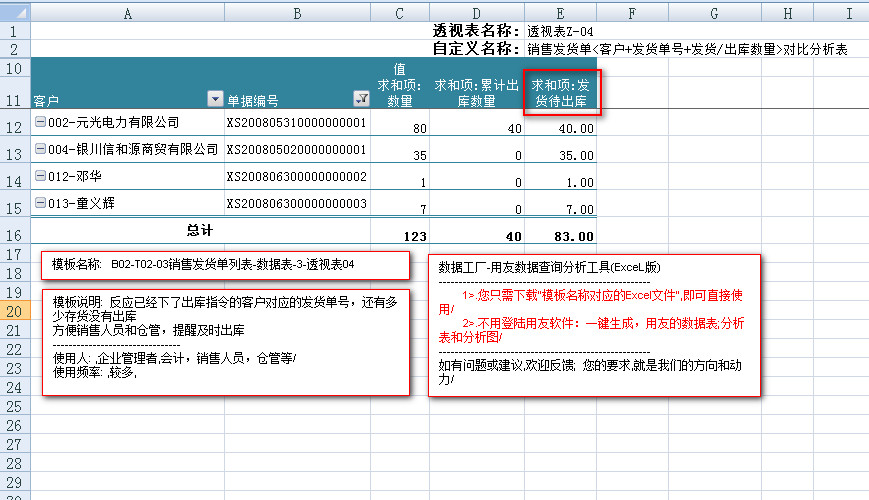
Task: Select the 模板名称 text box
Action: tap(225, 265)
